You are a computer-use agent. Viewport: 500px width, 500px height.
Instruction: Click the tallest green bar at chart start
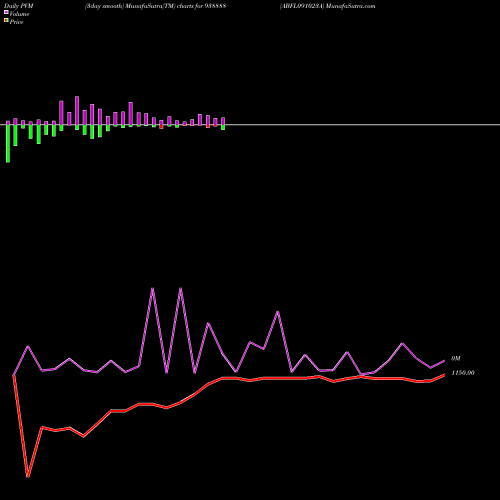[8, 143]
